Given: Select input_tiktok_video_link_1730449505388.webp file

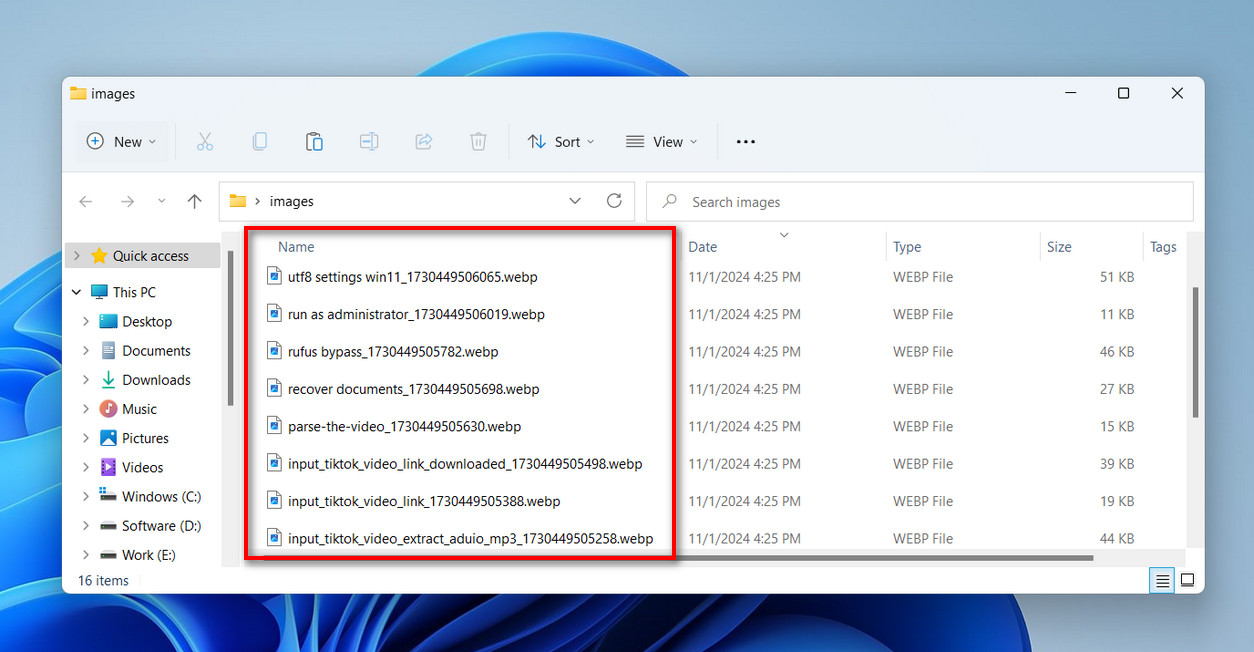Looking at the screenshot, I should [424, 501].
